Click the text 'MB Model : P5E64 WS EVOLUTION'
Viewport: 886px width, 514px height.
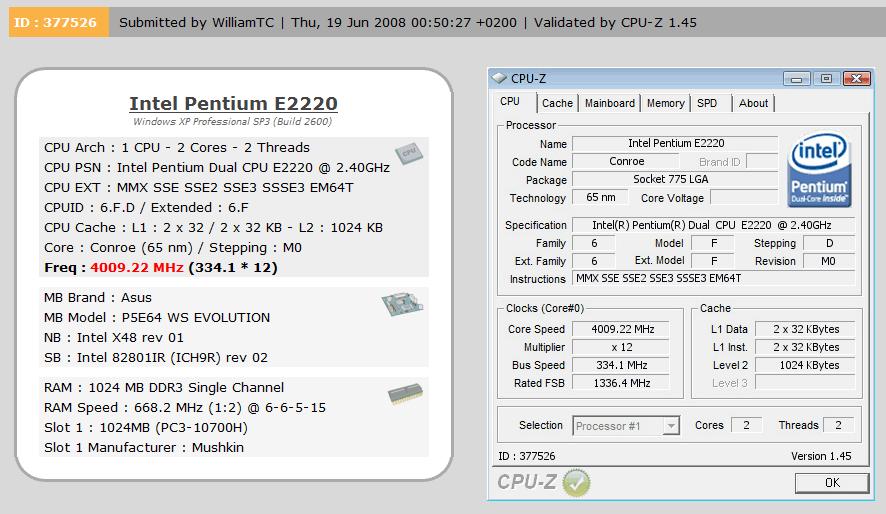point(157,317)
